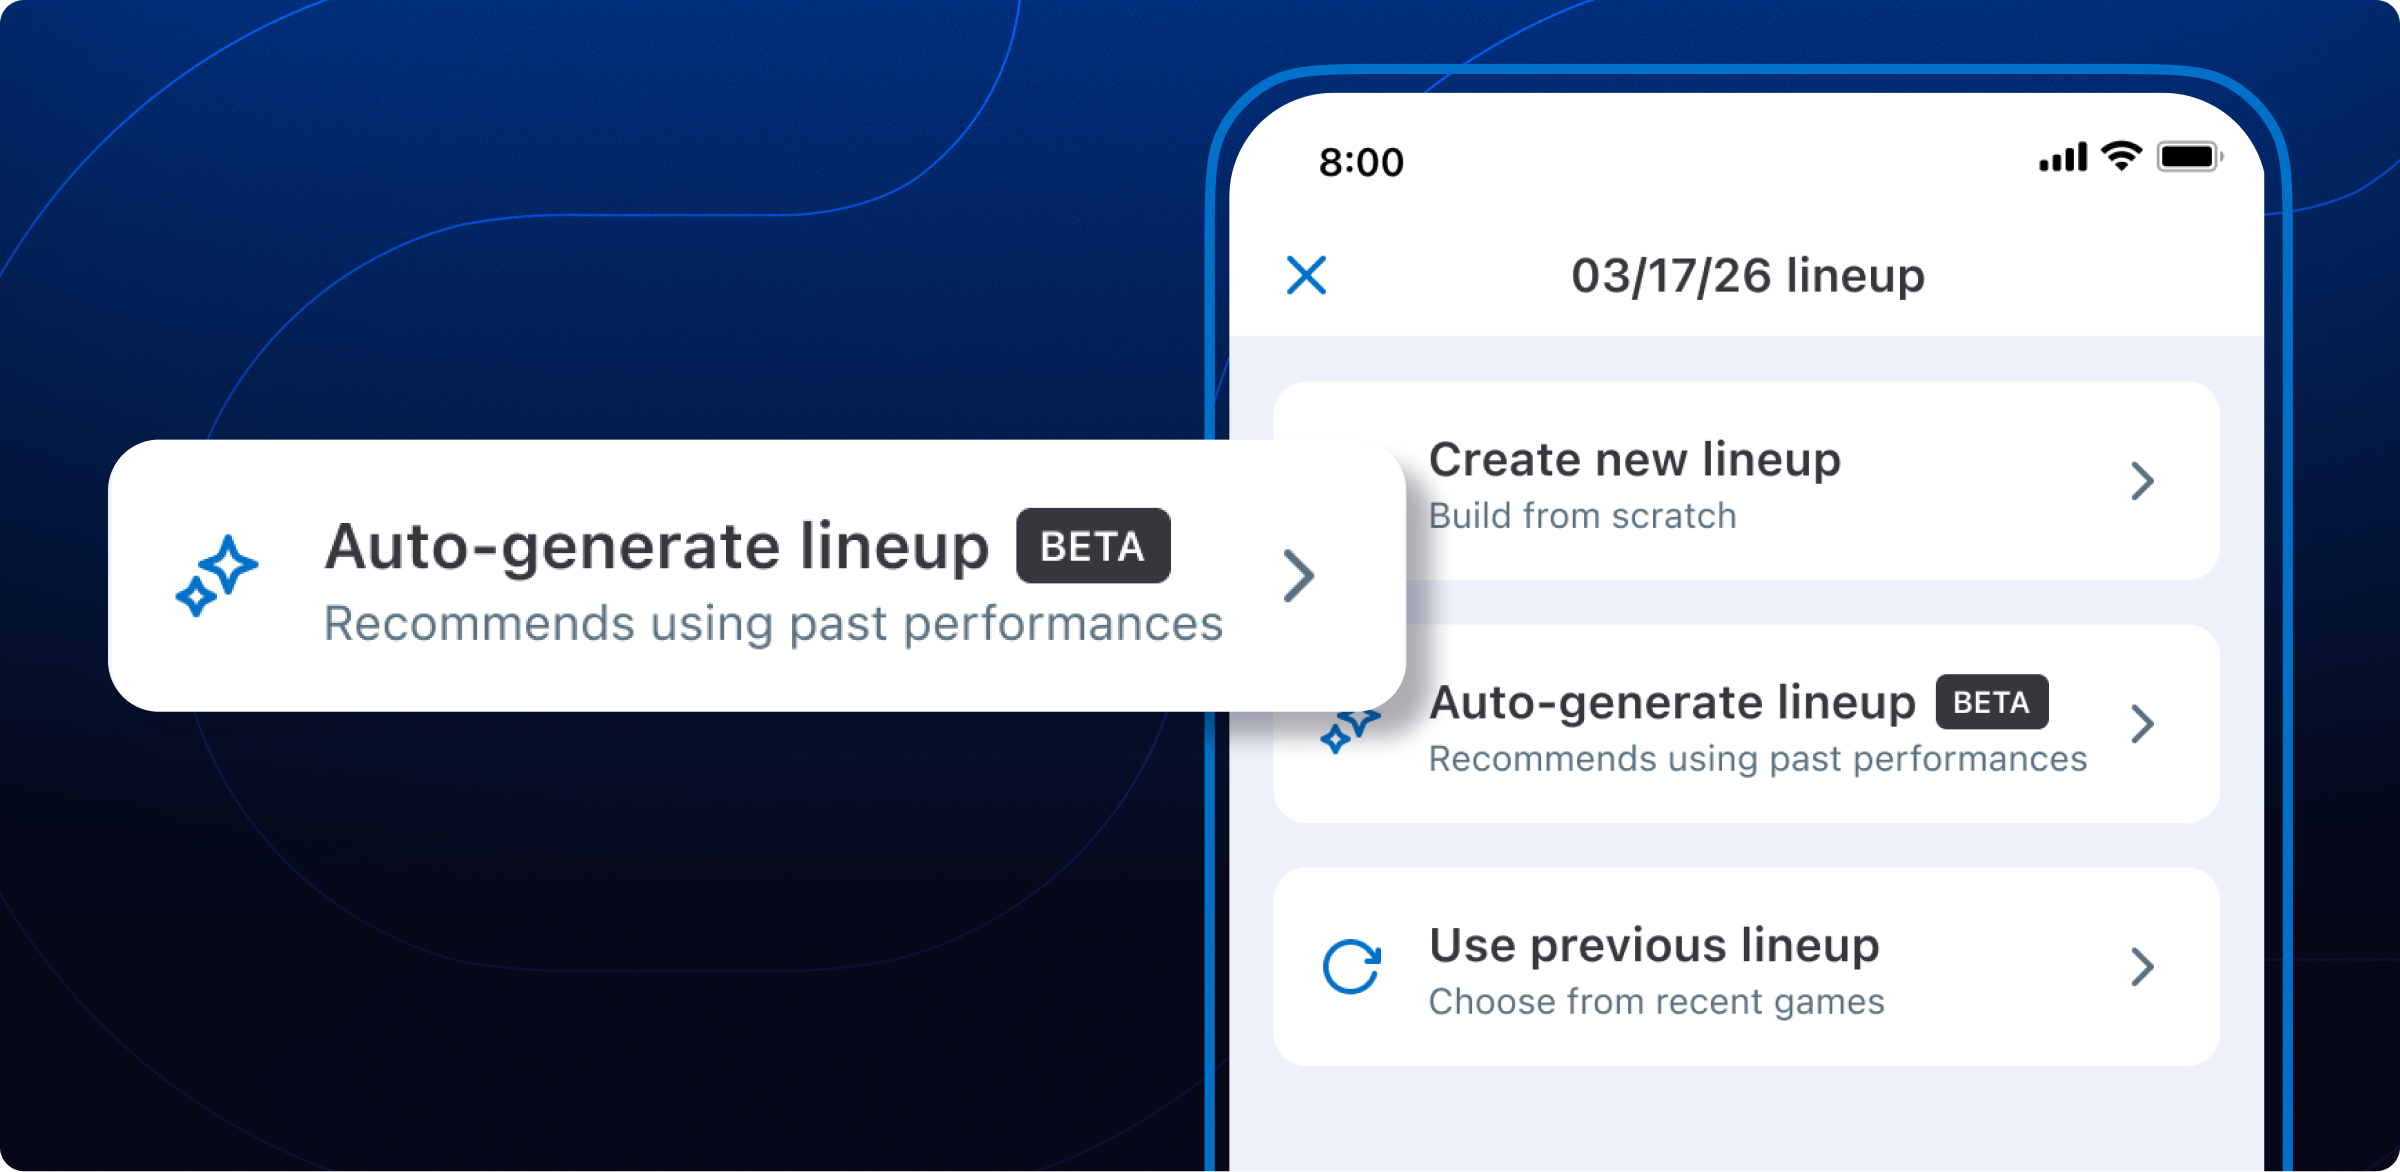The image size is (2400, 1172).
Task: Tap the BETA badge inside the phone list
Action: 1991,702
